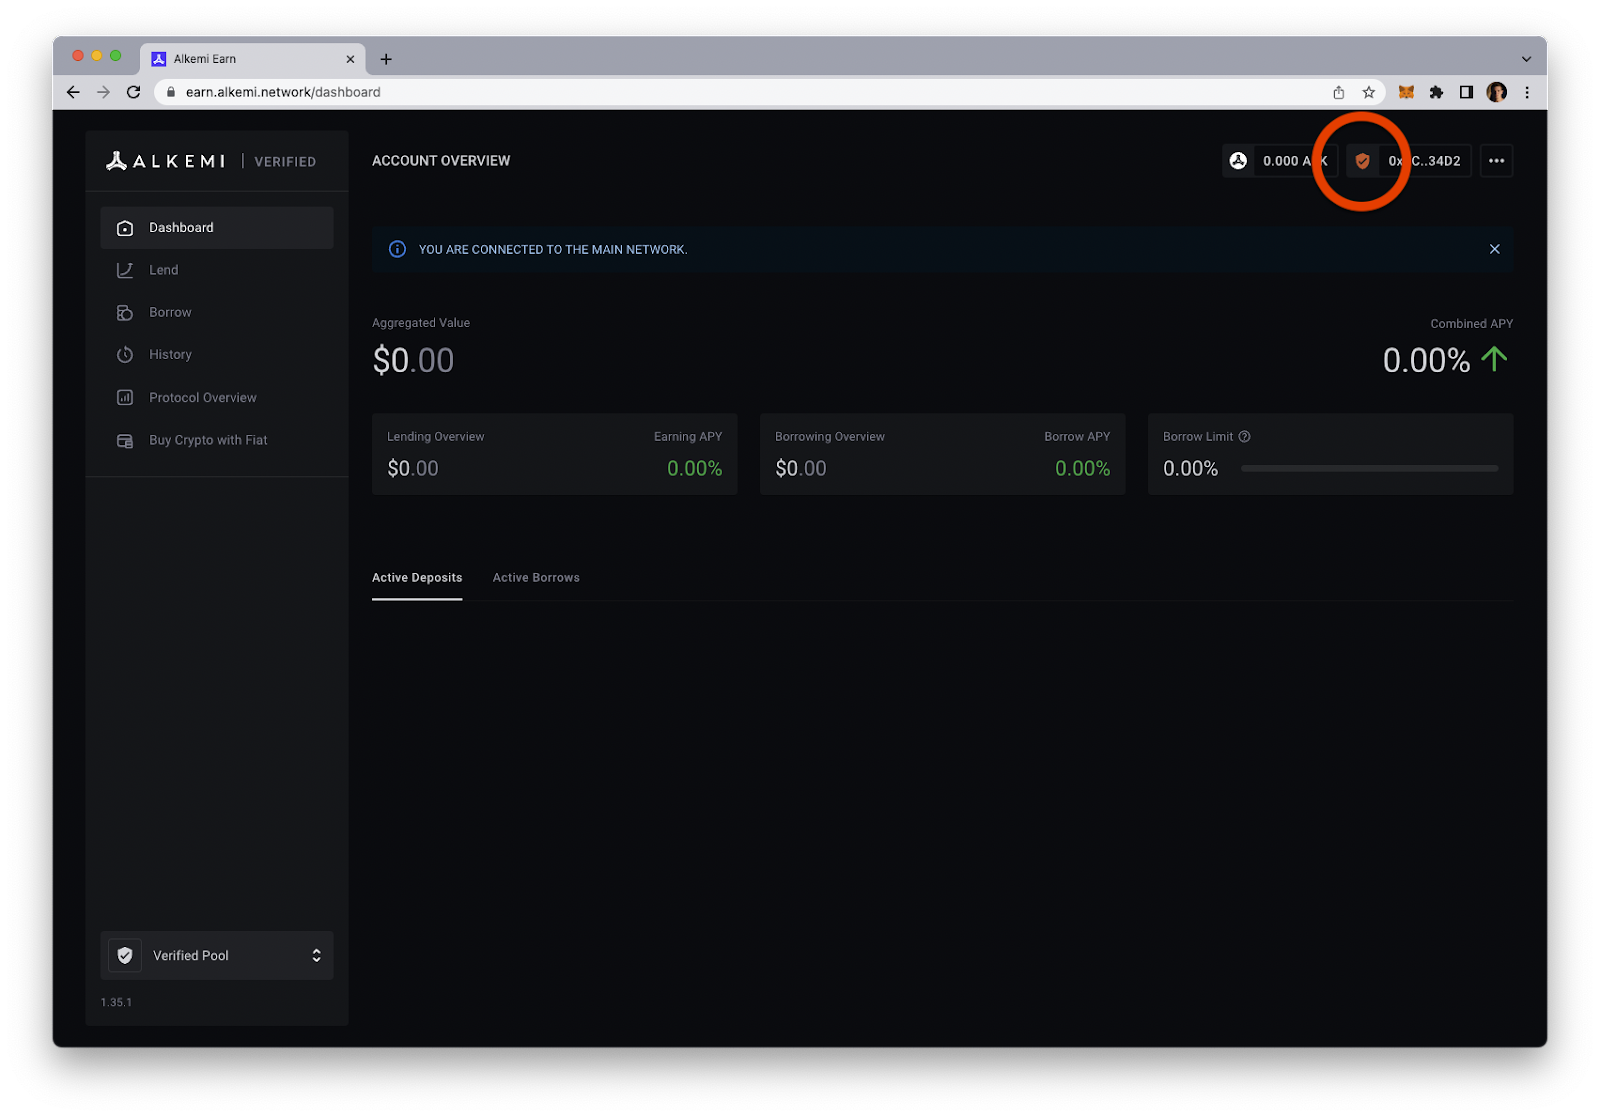Image resolution: width=1600 pixels, height=1117 pixels.
Task: Click the ALK token balance icon
Action: click(x=1238, y=161)
